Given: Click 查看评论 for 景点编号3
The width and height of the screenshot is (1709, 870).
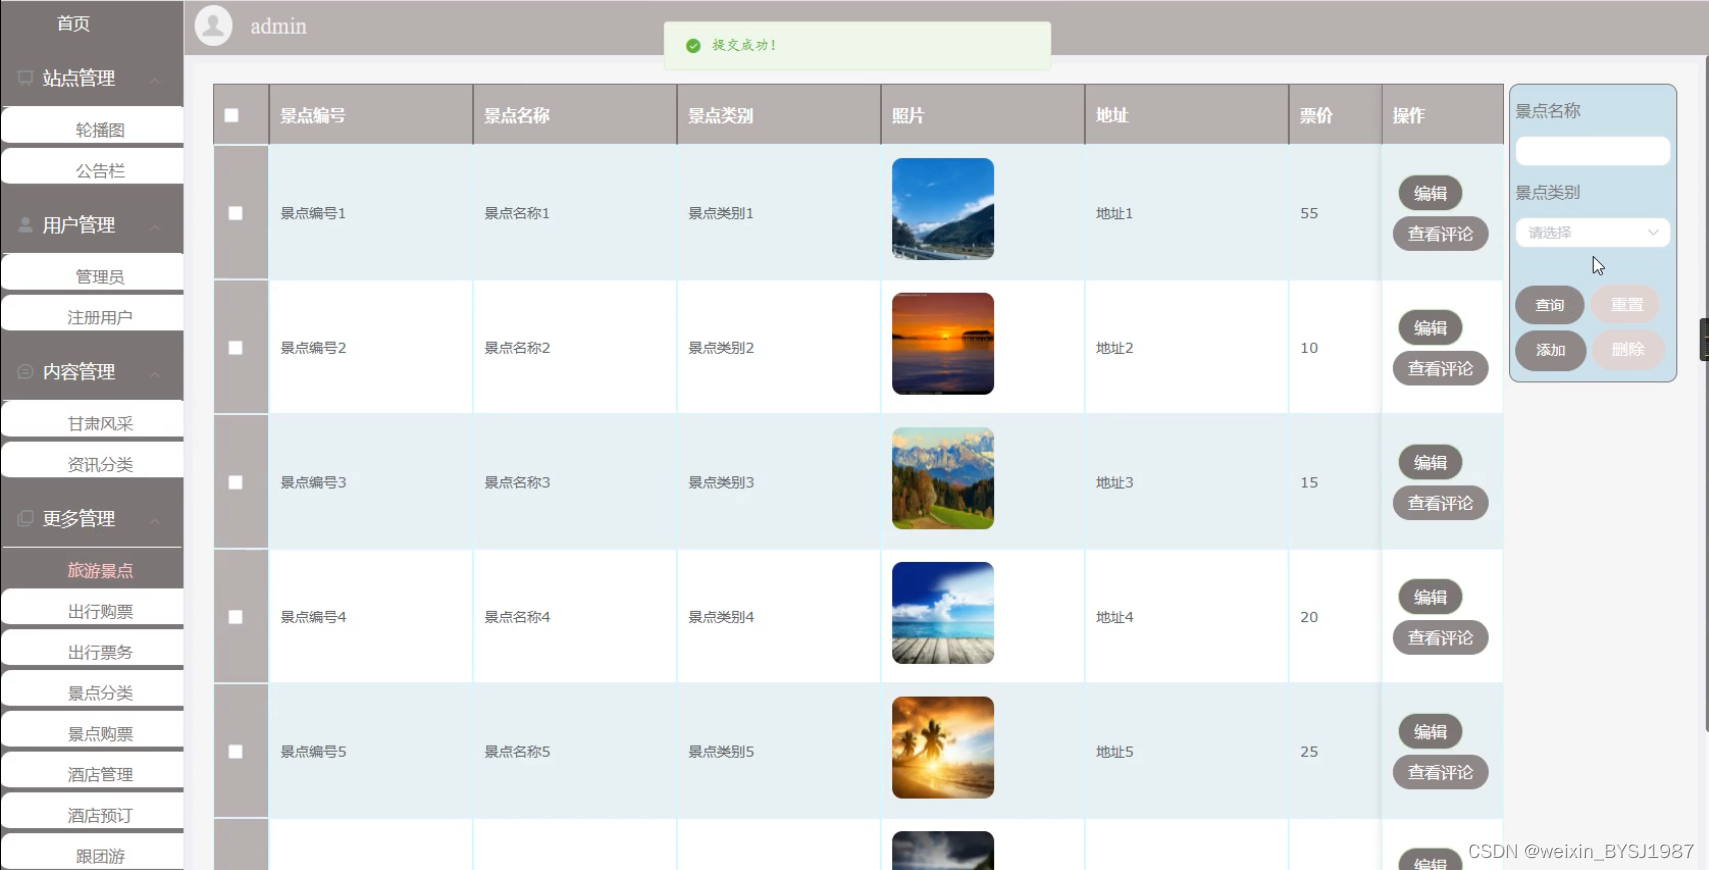Looking at the screenshot, I should click(1440, 503).
